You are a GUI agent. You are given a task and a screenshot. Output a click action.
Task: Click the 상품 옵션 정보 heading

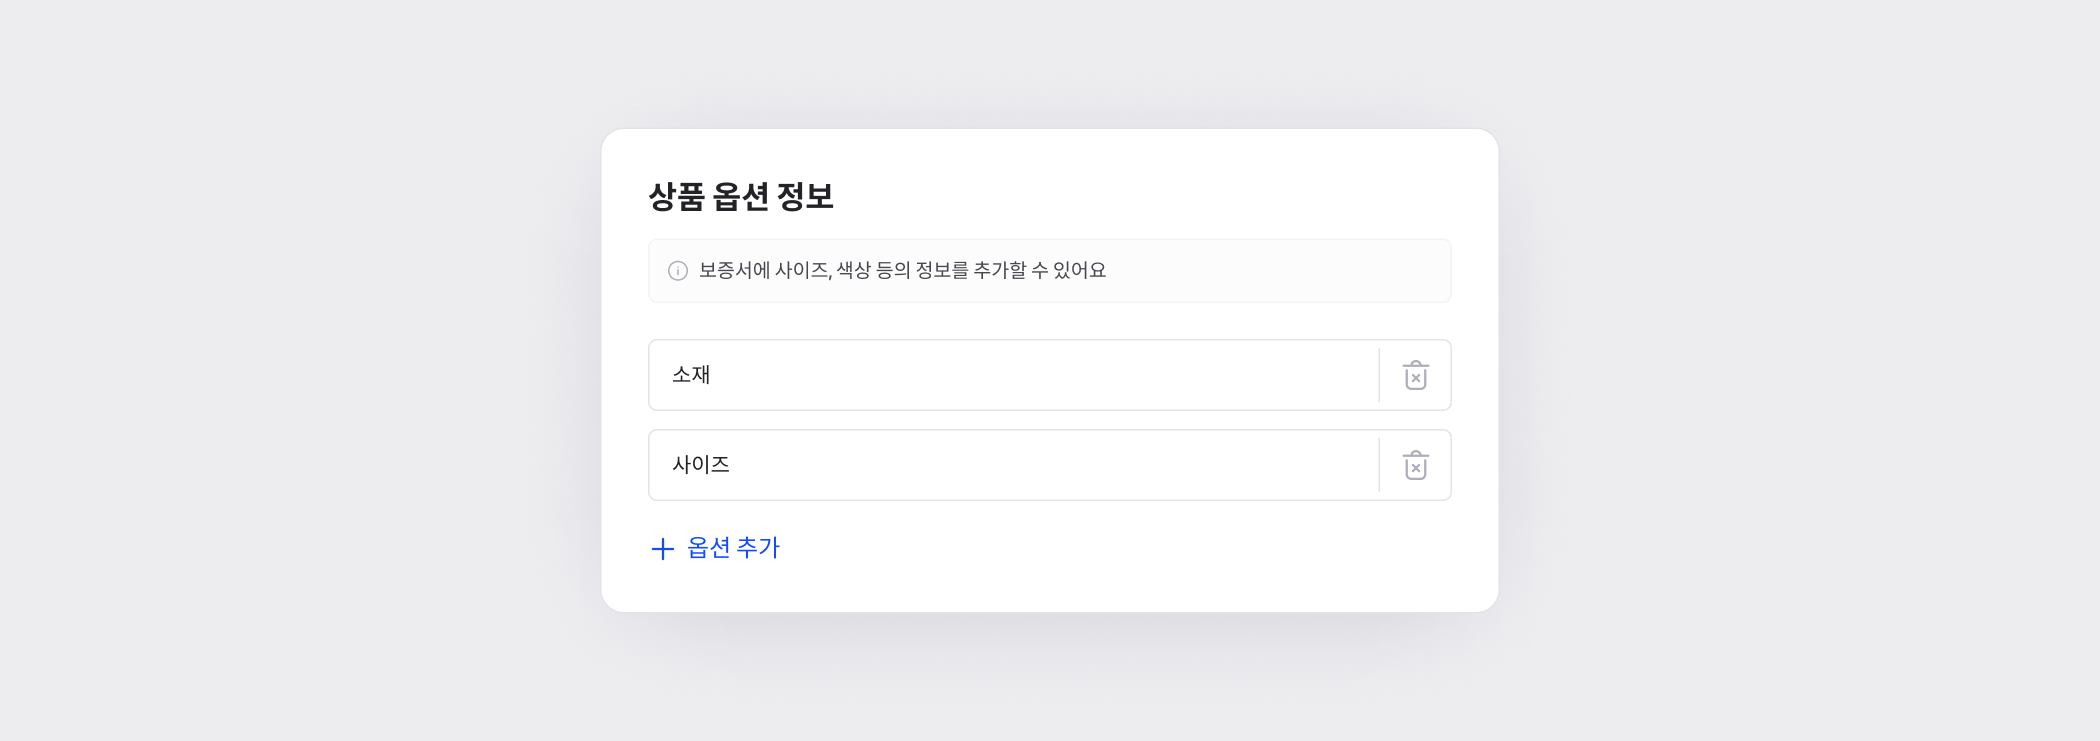click(741, 196)
